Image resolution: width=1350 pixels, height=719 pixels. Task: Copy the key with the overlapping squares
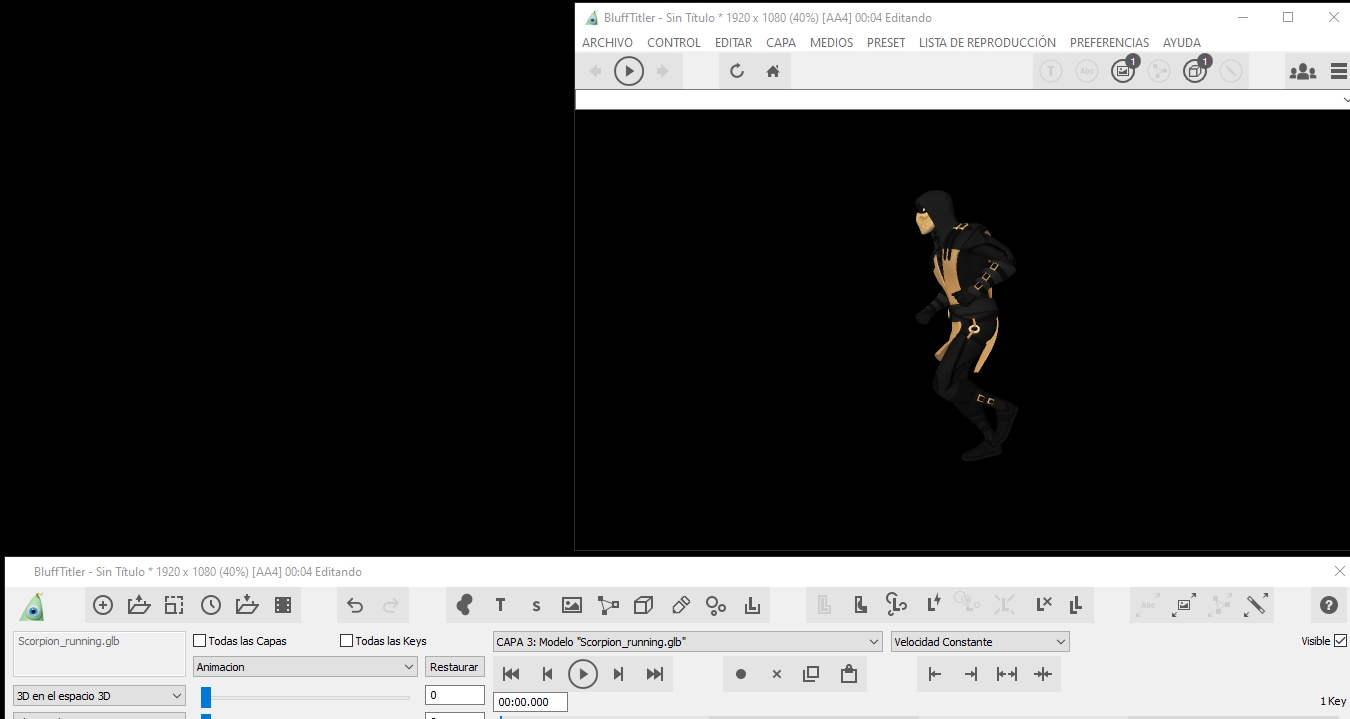pyautogui.click(x=811, y=674)
